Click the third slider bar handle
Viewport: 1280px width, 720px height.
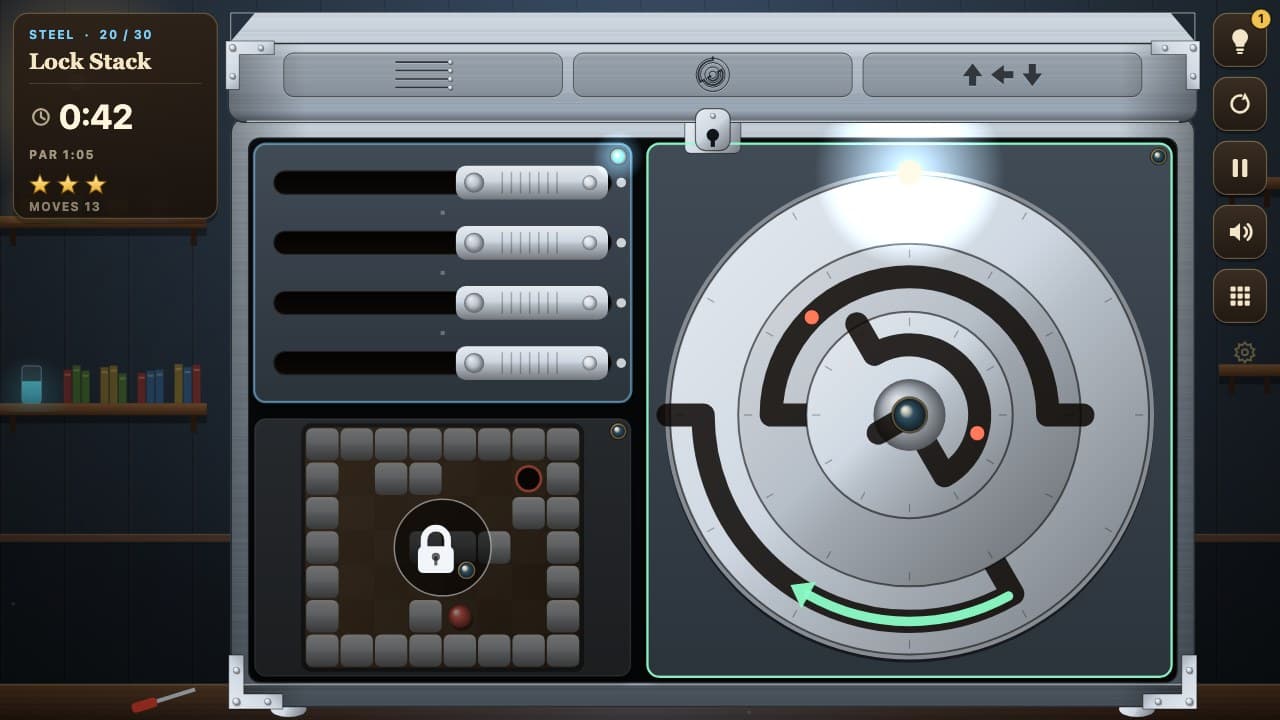click(532, 302)
